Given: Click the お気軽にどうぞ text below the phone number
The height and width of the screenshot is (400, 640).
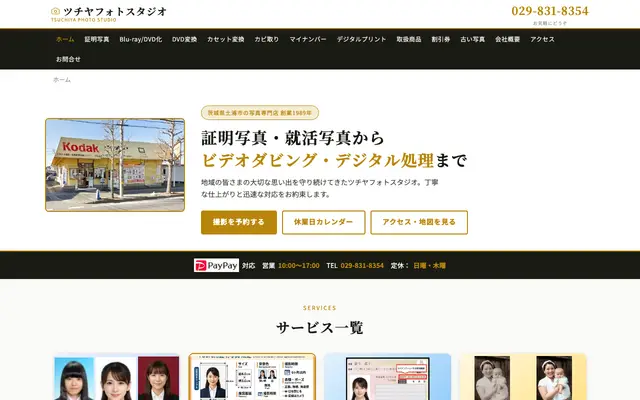Looking at the screenshot, I should (550, 23).
